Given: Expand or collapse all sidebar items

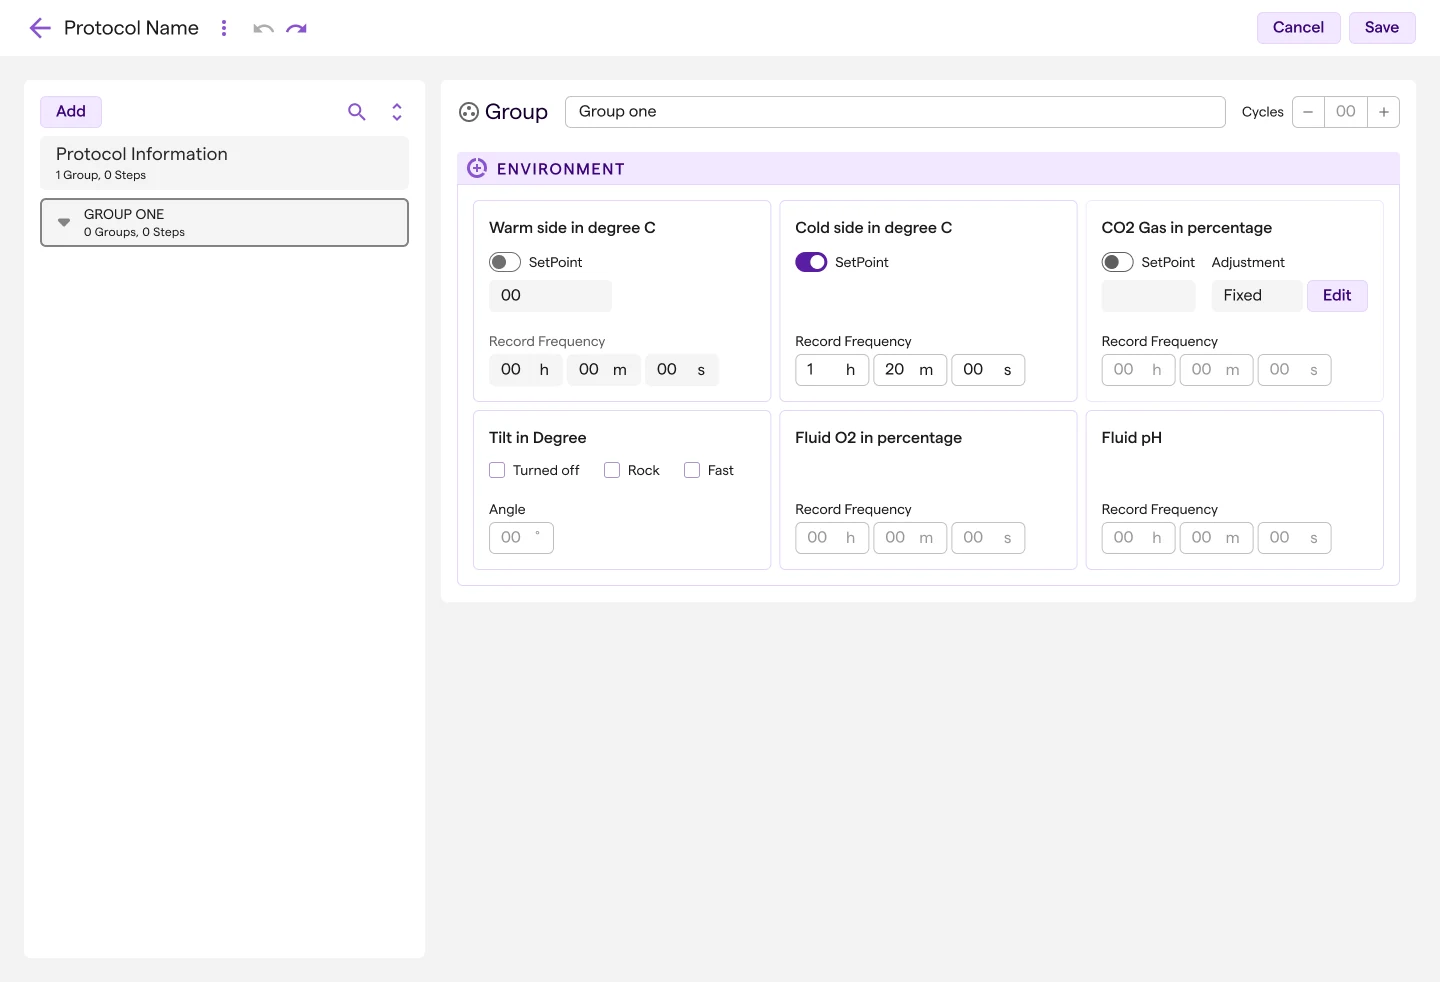Looking at the screenshot, I should tap(397, 112).
